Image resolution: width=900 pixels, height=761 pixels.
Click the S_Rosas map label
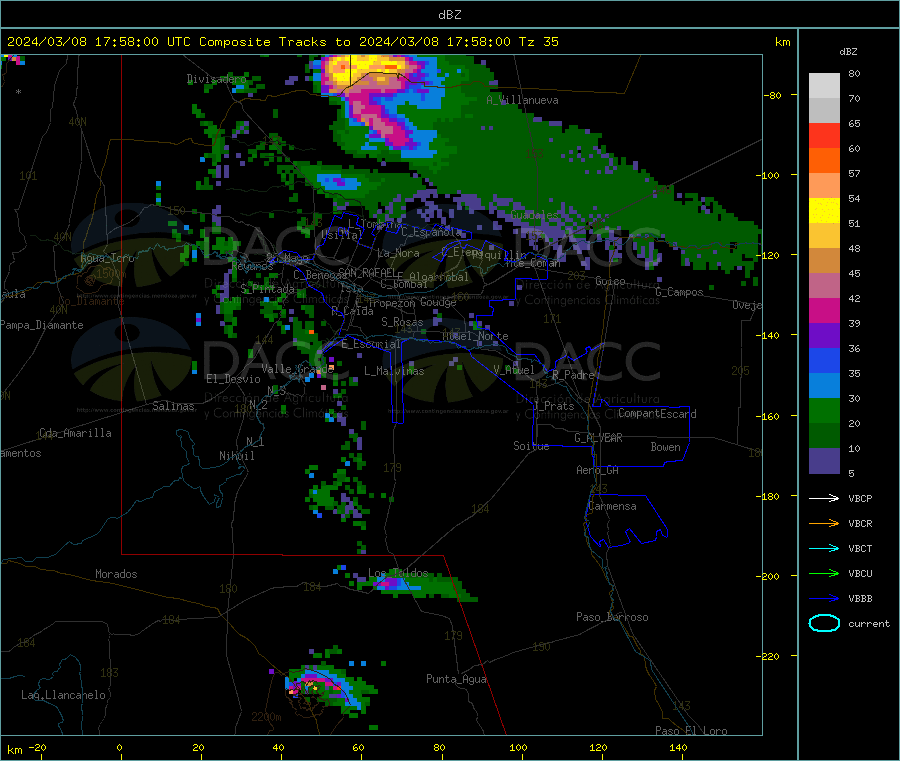coord(402,323)
